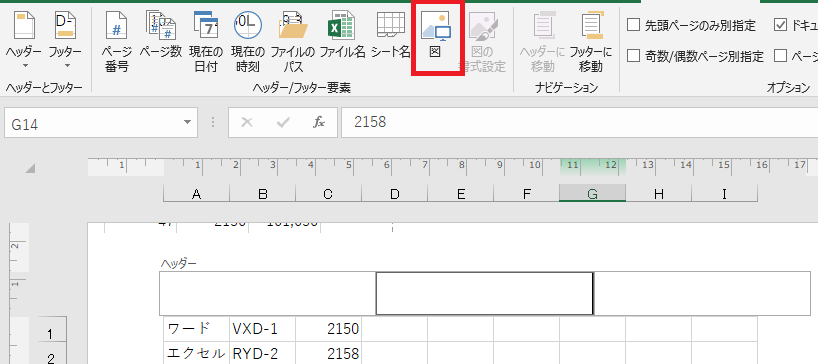Image resolution: width=818 pixels, height=364 pixels.
Task: Select column D header
Action: click(394, 194)
